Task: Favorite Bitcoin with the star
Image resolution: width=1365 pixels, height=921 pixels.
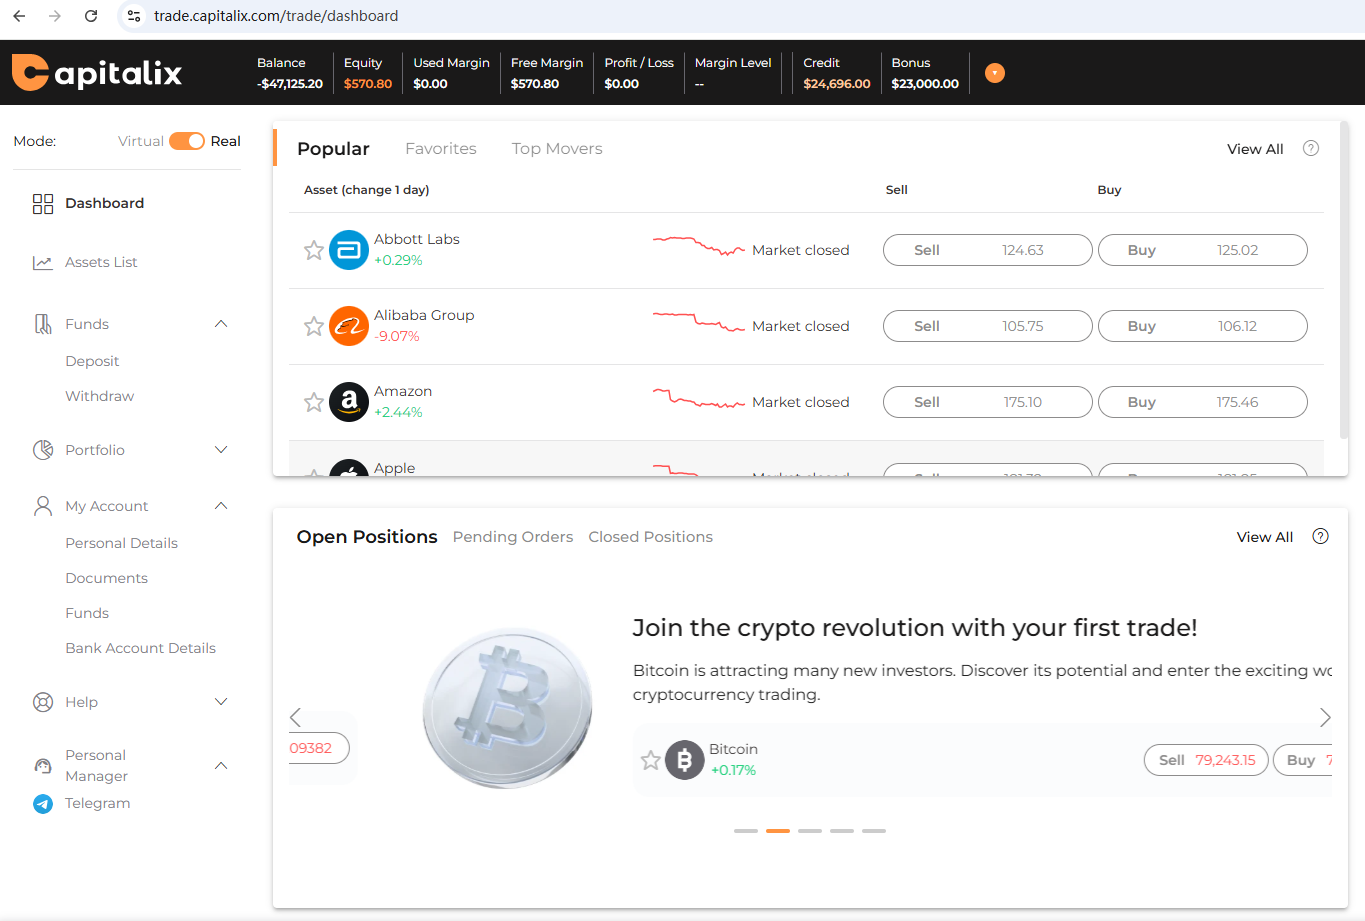Action: (651, 760)
